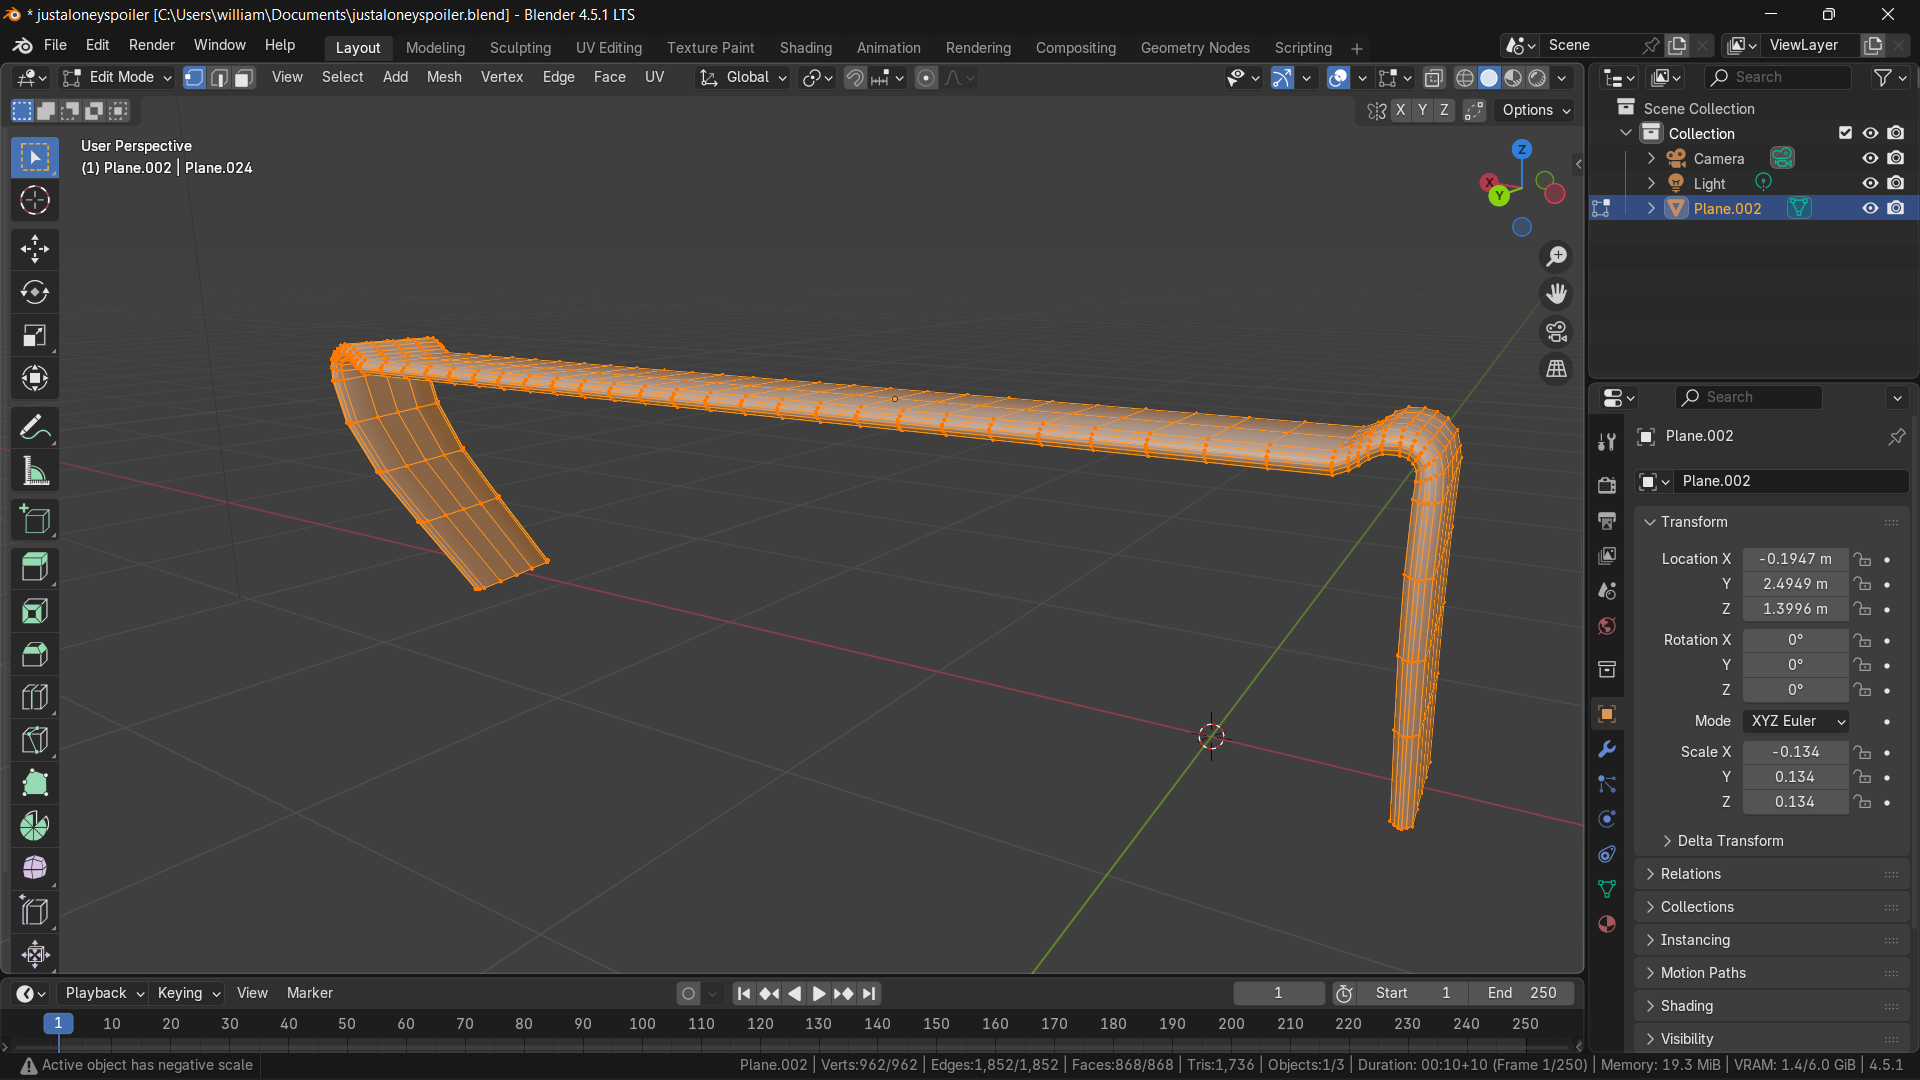Hide Light in viewport with eye icon
This screenshot has width=1920, height=1080.
pyautogui.click(x=1870, y=183)
